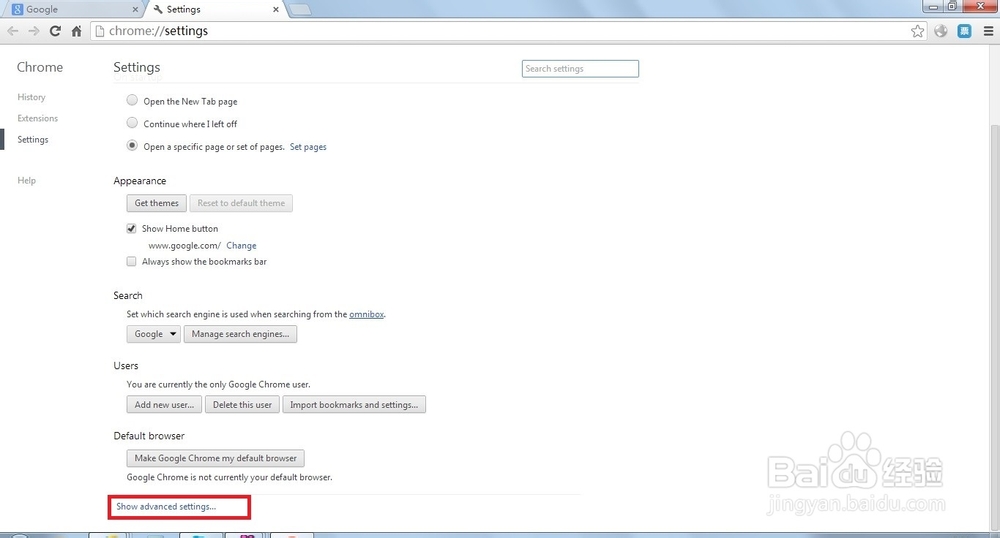Image resolution: width=1000 pixels, height=538 pixels.
Task: Click the Get themes button
Action: (x=156, y=203)
